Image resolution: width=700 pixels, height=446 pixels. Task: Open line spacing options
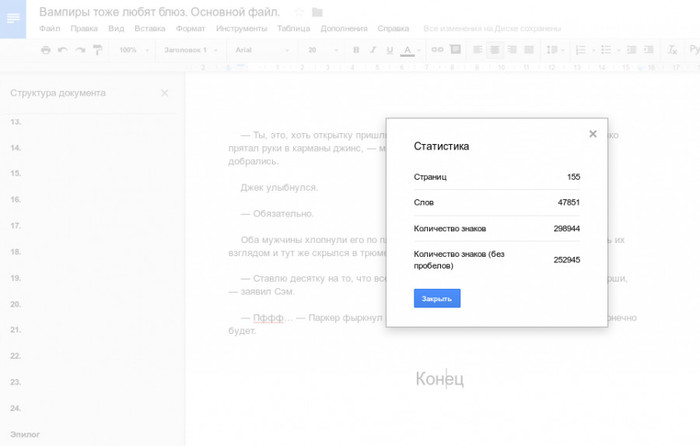(553, 50)
